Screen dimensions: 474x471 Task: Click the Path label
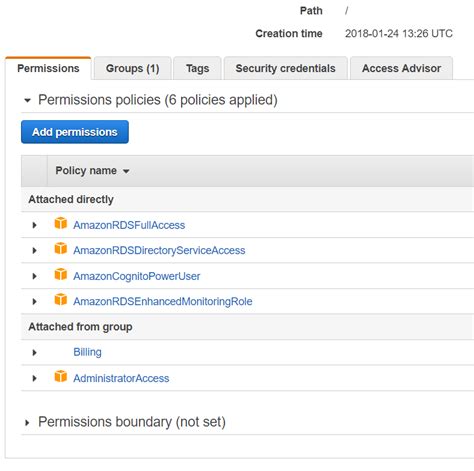coord(311,11)
